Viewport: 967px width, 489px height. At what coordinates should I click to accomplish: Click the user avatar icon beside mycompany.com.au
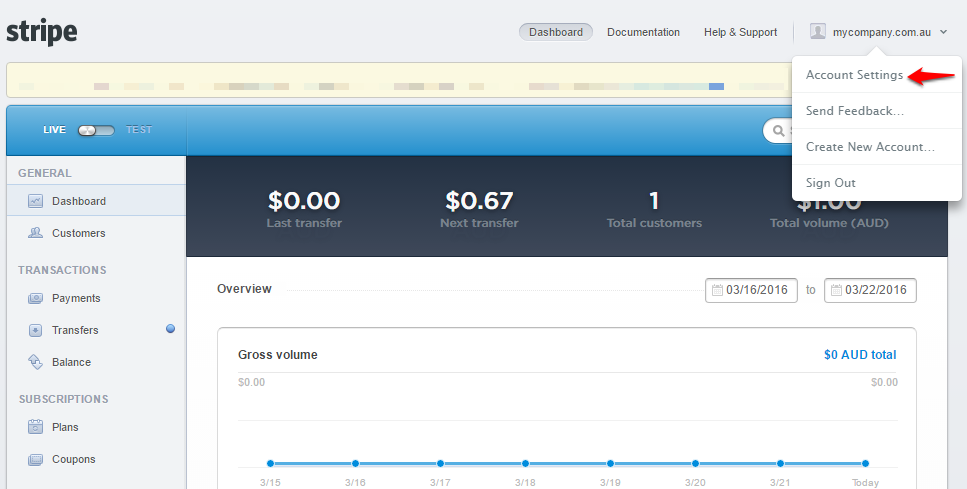tap(818, 32)
